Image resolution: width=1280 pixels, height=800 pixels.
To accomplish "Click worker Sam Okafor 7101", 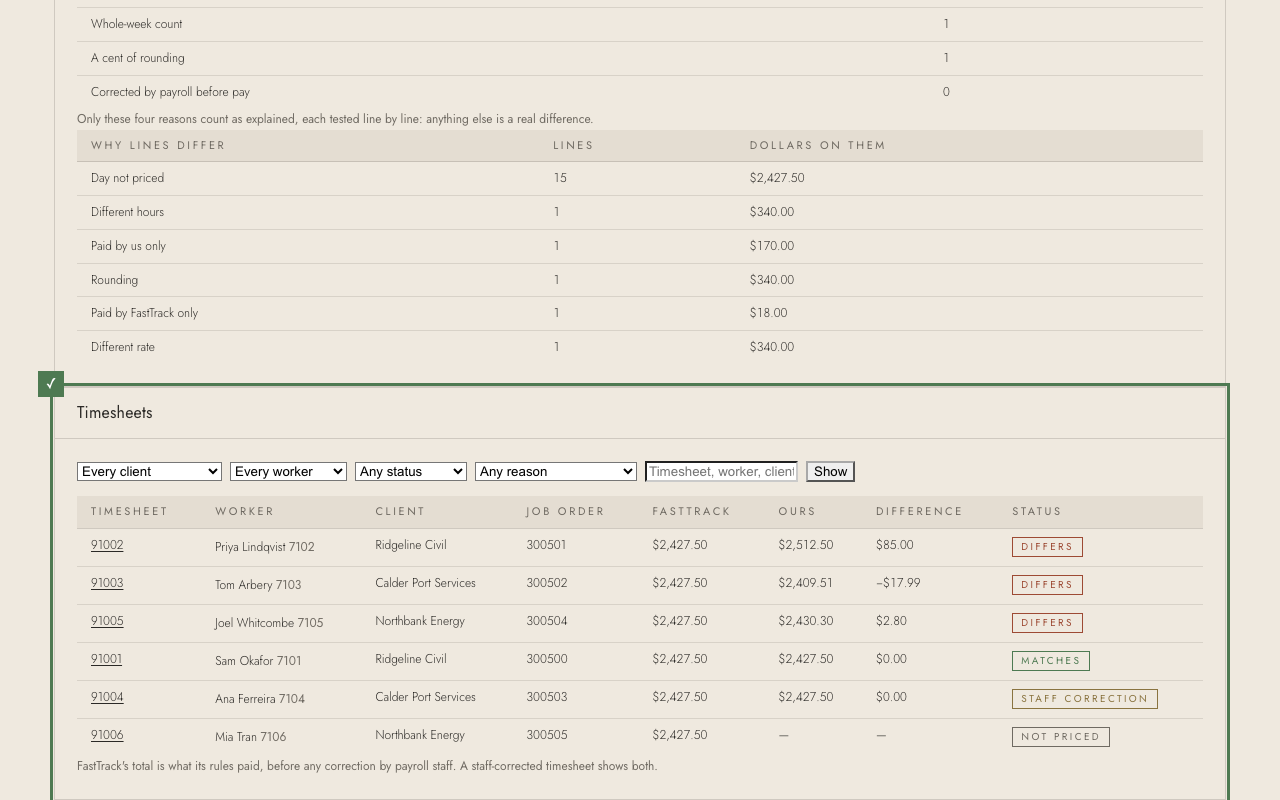I will click(x=258, y=661).
